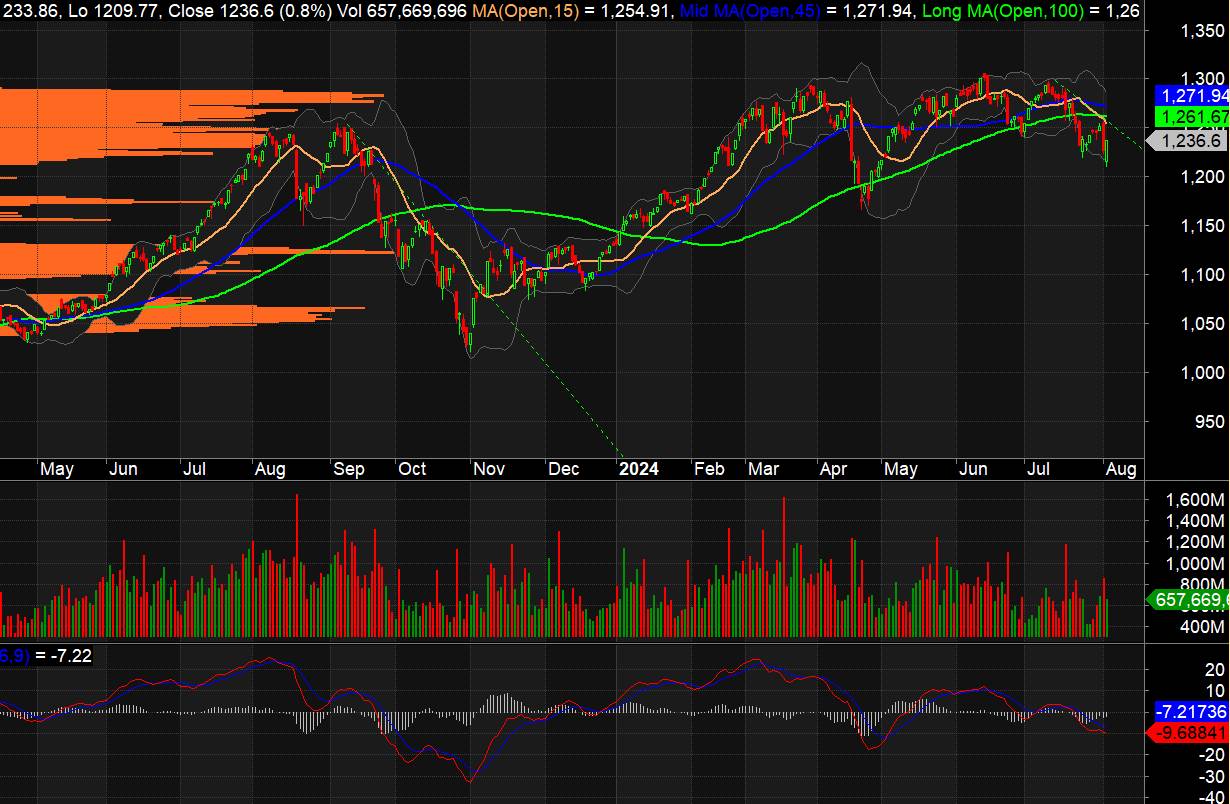This screenshot has width=1230, height=804.
Task: Click the 20 label on MACD axis
Action: [x=1215, y=669]
